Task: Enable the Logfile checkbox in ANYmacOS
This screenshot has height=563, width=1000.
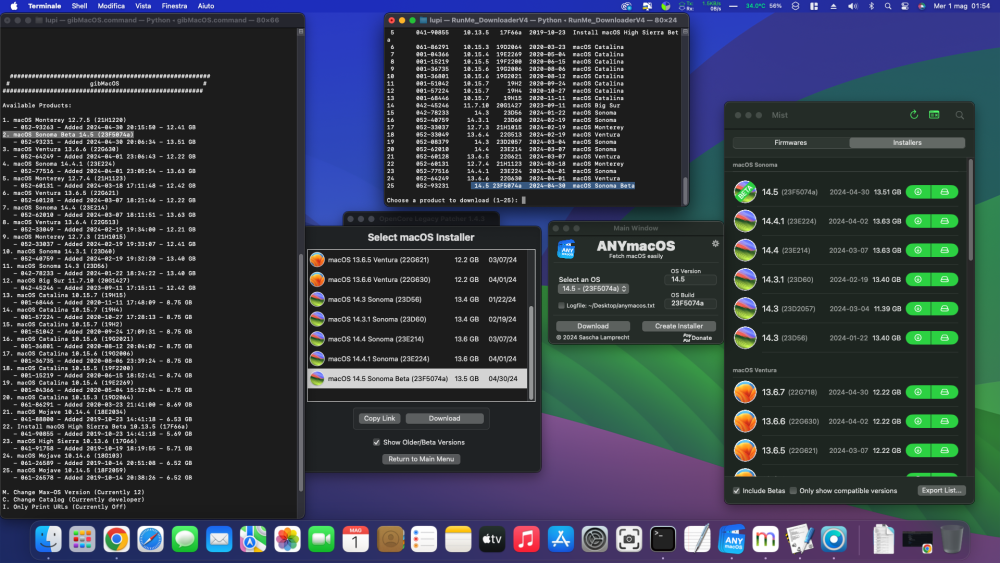Action: pyautogui.click(x=561, y=305)
